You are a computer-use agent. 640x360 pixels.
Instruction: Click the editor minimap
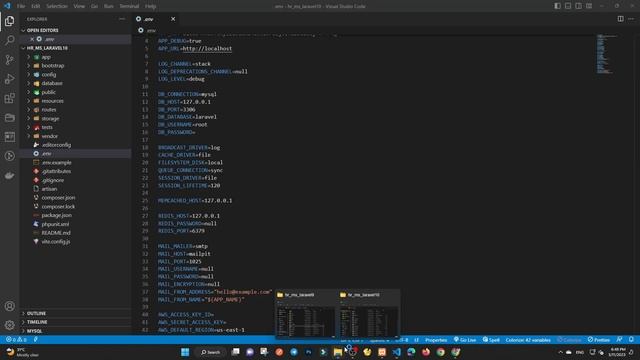point(607,54)
